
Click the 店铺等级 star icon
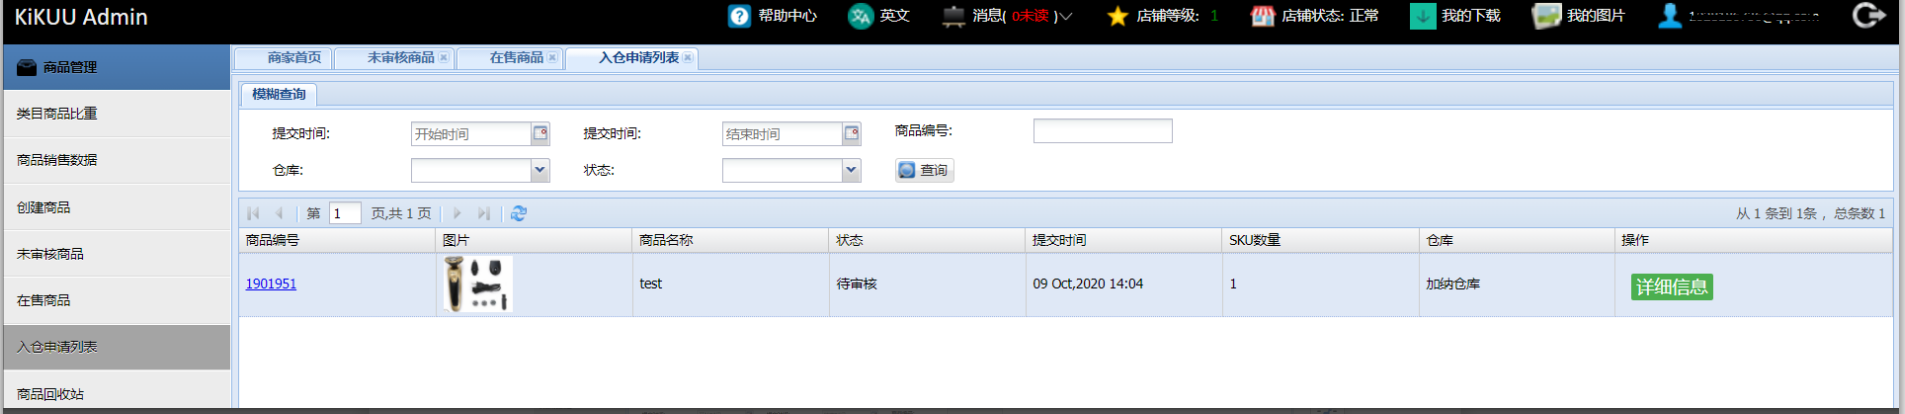pos(1118,16)
